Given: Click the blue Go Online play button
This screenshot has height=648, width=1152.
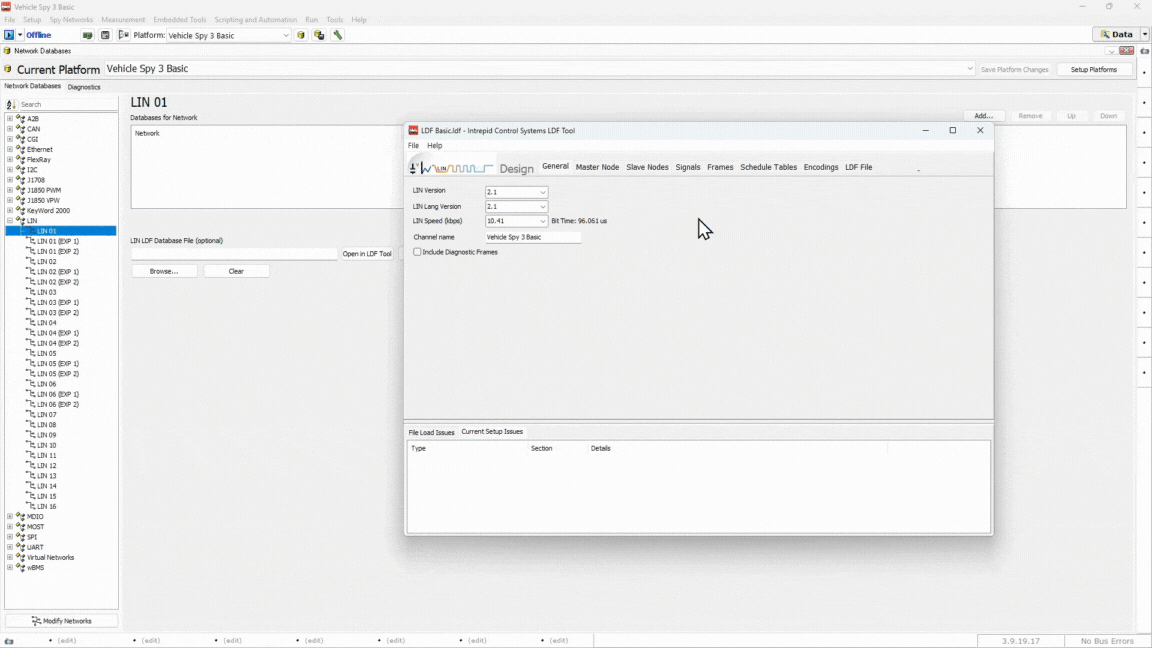Looking at the screenshot, I should click(9, 35).
